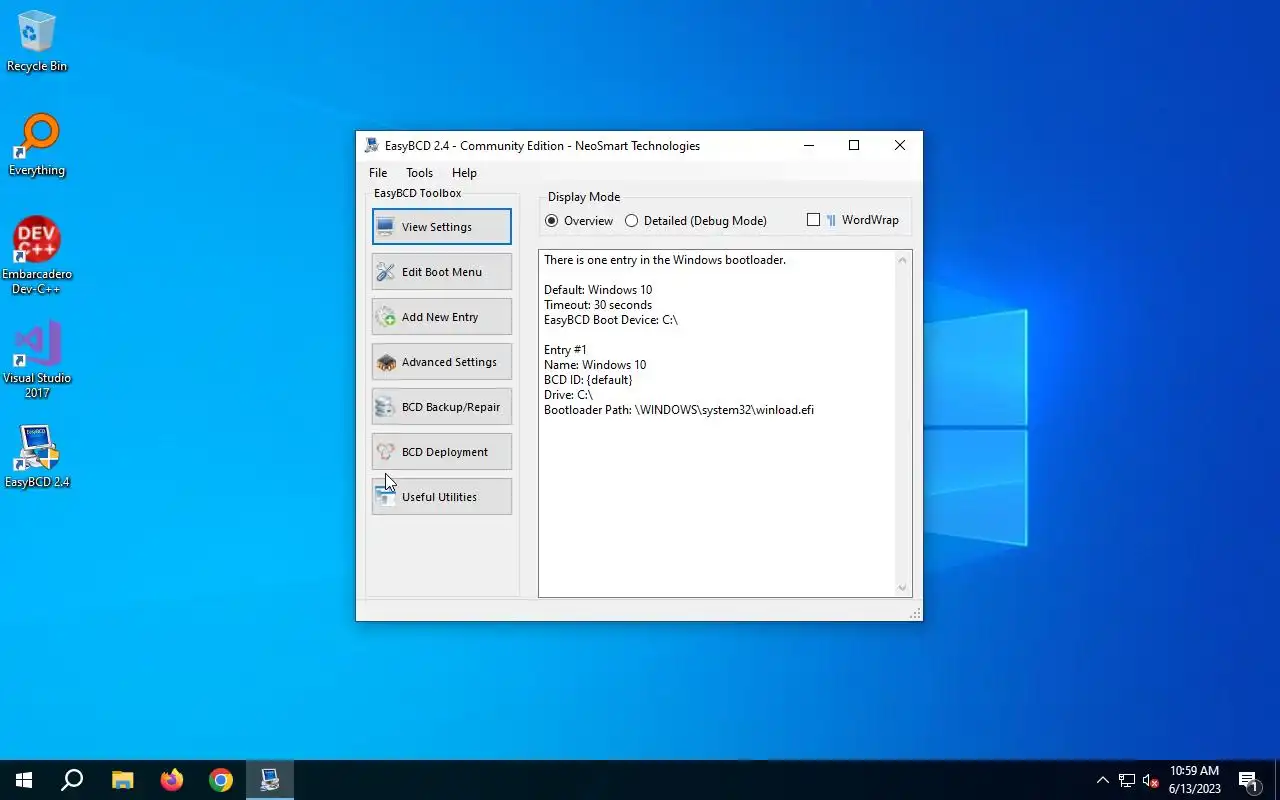Open Advanced Settings
Image resolution: width=1280 pixels, height=800 pixels.
coord(441,362)
